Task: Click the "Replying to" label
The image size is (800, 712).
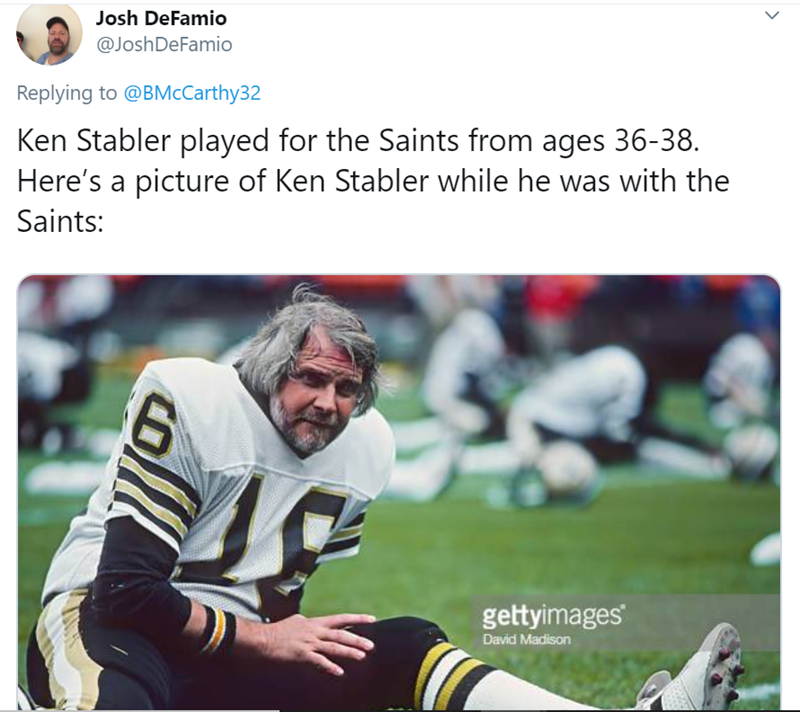Action: [67, 93]
